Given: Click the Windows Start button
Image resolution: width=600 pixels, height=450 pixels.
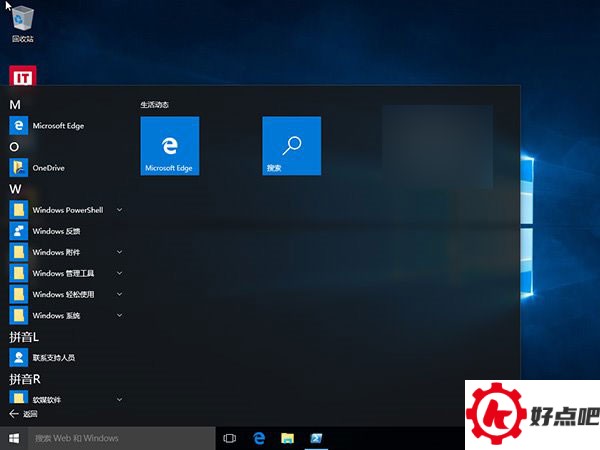Looking at the screenshot, I should pyautogui.click(x=14, y=438).
